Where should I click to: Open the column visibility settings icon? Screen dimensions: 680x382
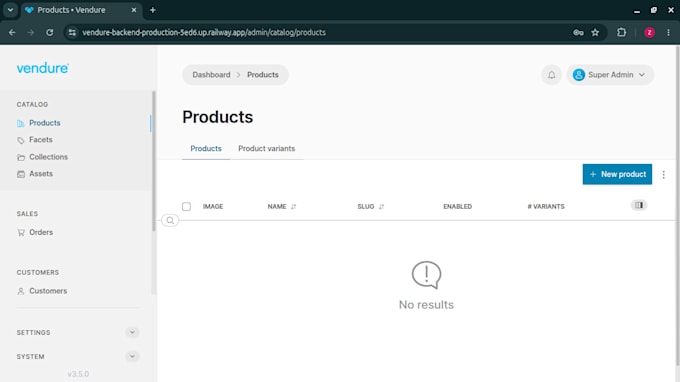click(x=639, y=205)
